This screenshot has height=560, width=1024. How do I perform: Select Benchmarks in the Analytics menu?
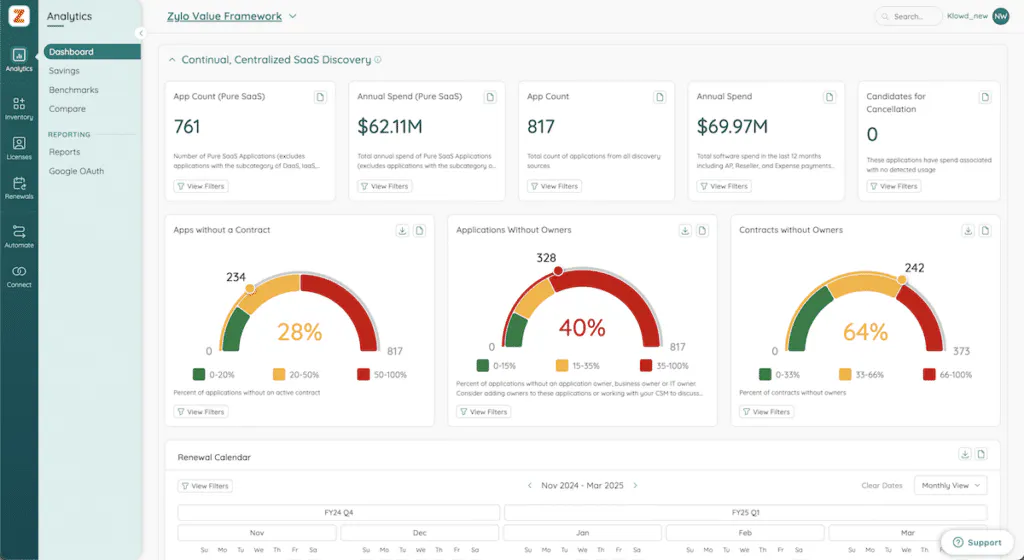coord(74,89)
